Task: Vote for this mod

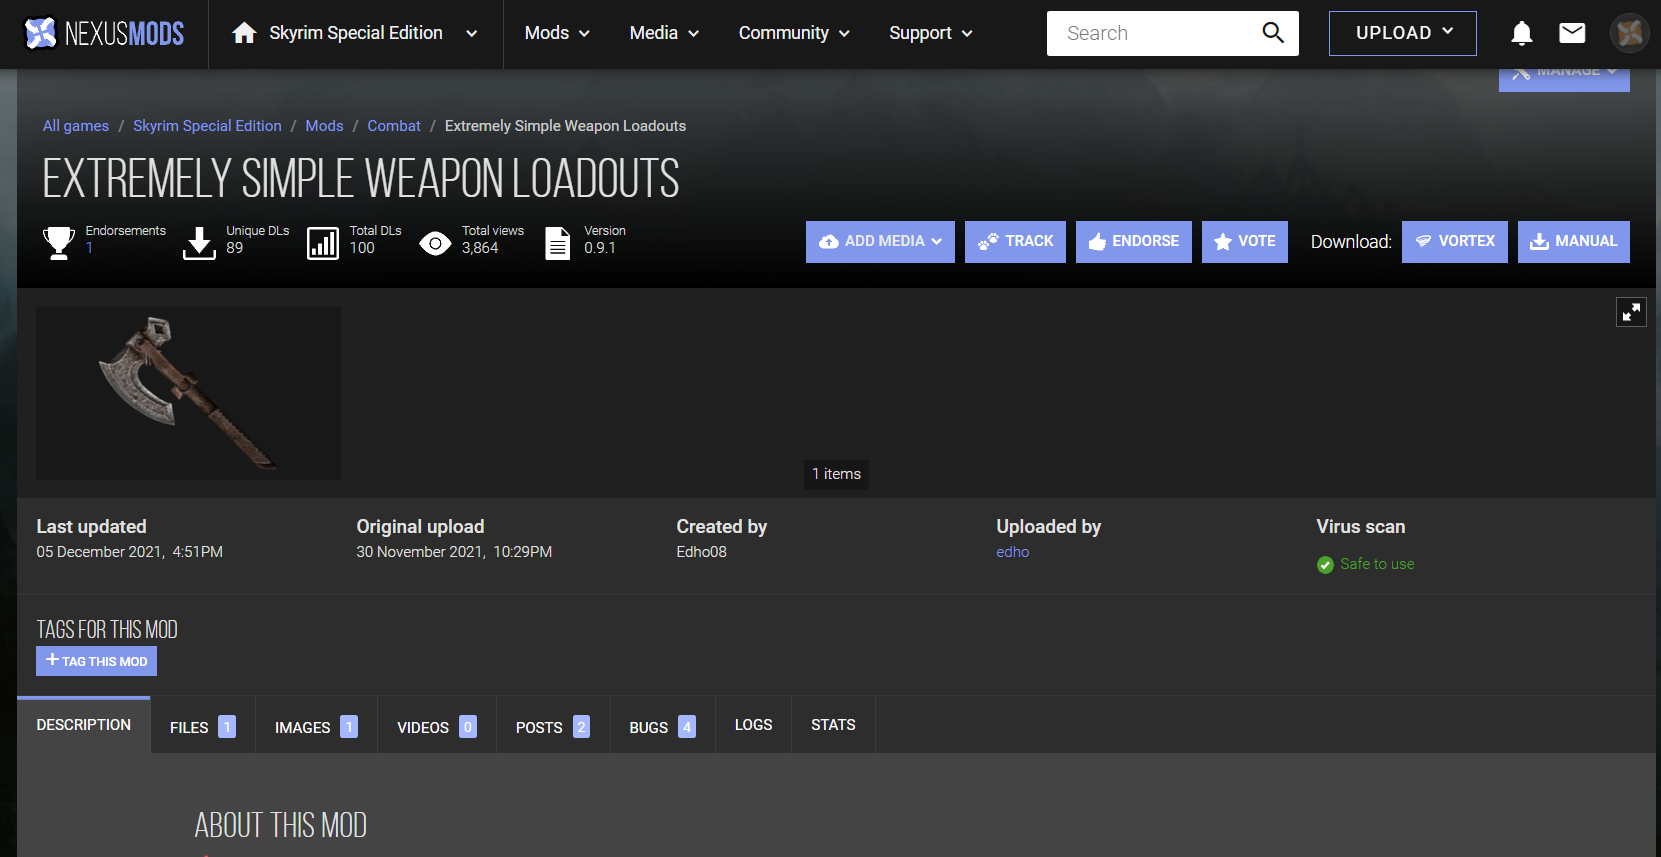Action: pos(1244,242)
